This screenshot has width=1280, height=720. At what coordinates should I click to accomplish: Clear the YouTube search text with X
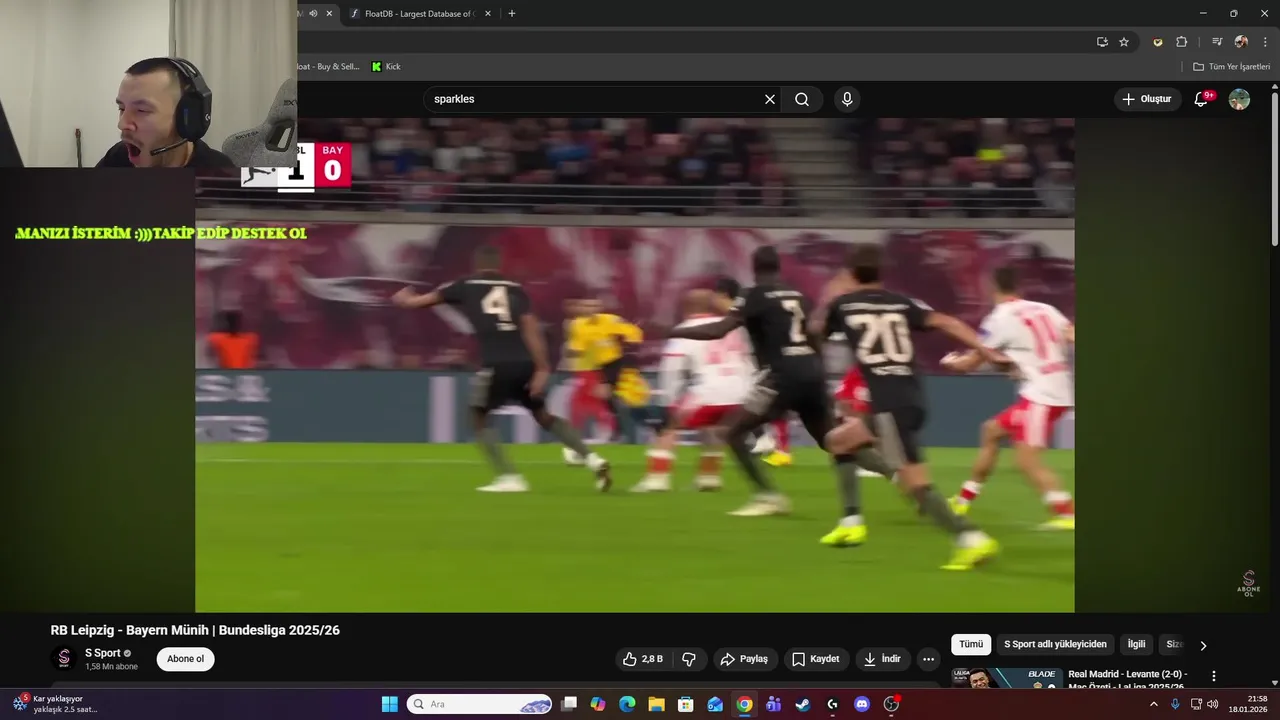(x=770, y=99)
